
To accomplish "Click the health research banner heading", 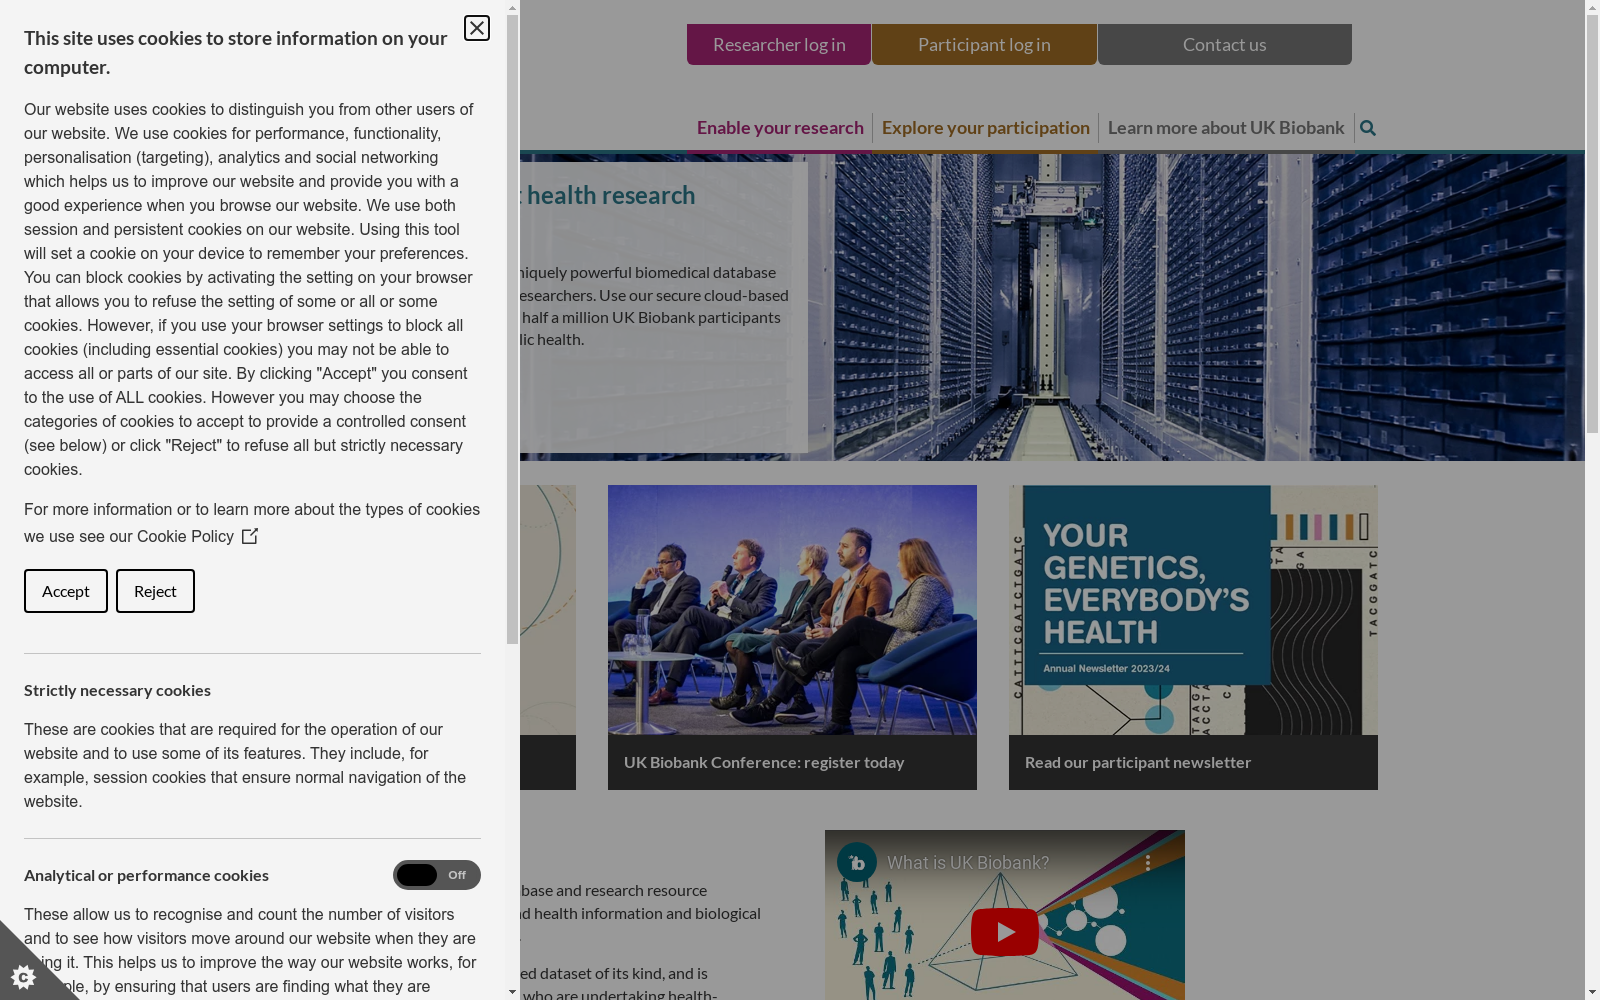I will click(609, 195).
